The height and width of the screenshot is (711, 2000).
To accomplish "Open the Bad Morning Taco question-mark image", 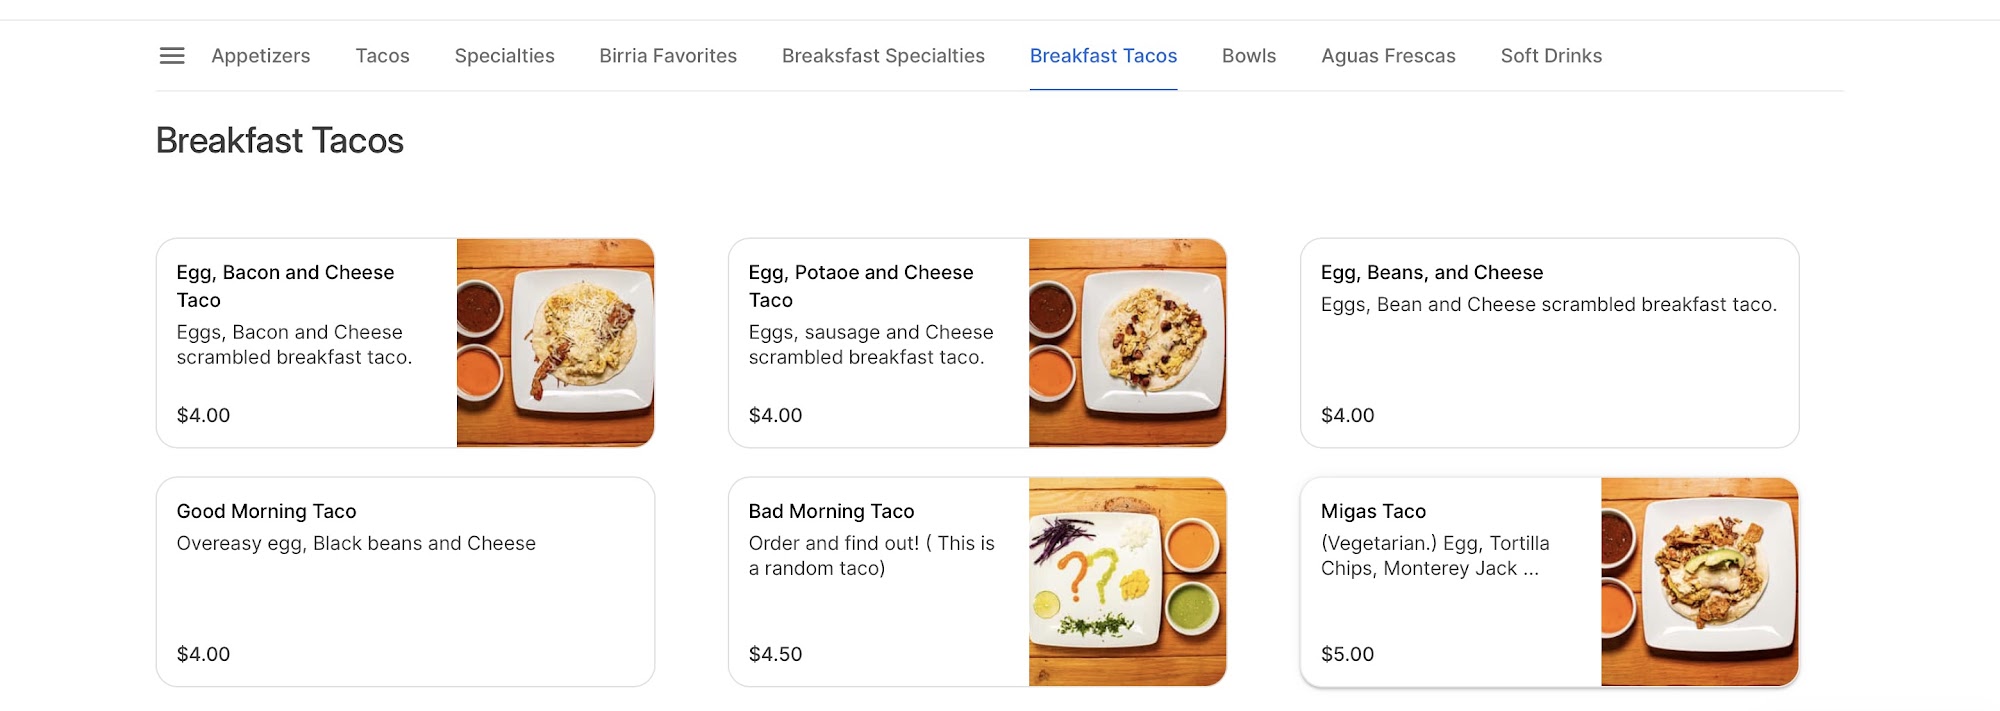I will click(1127, 581).
